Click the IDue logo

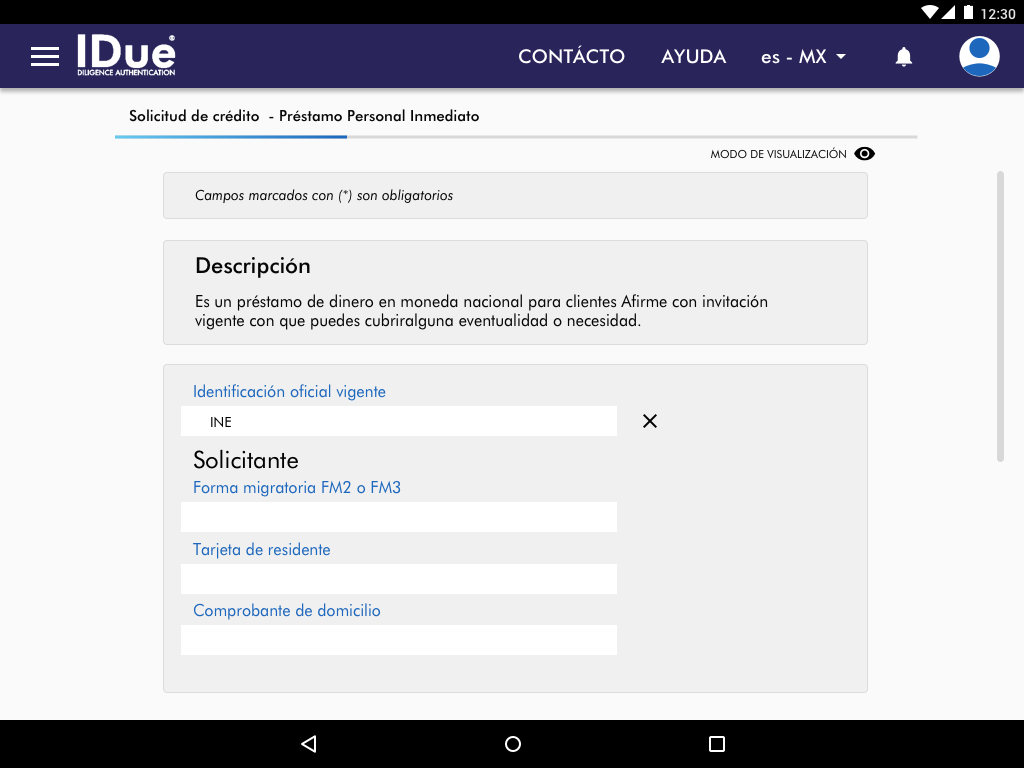[126, 56]
